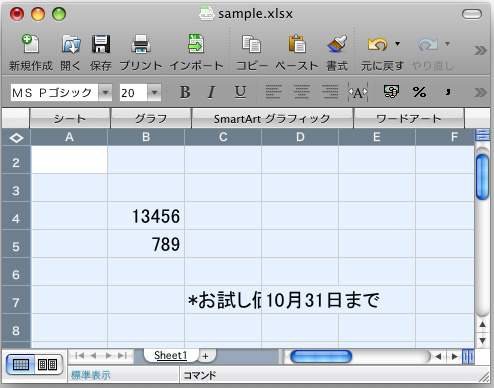Image resolution: width=494 pixels, height=388 pixels.
Task: Open the undo history dropdown arrow
Action: 397,44
